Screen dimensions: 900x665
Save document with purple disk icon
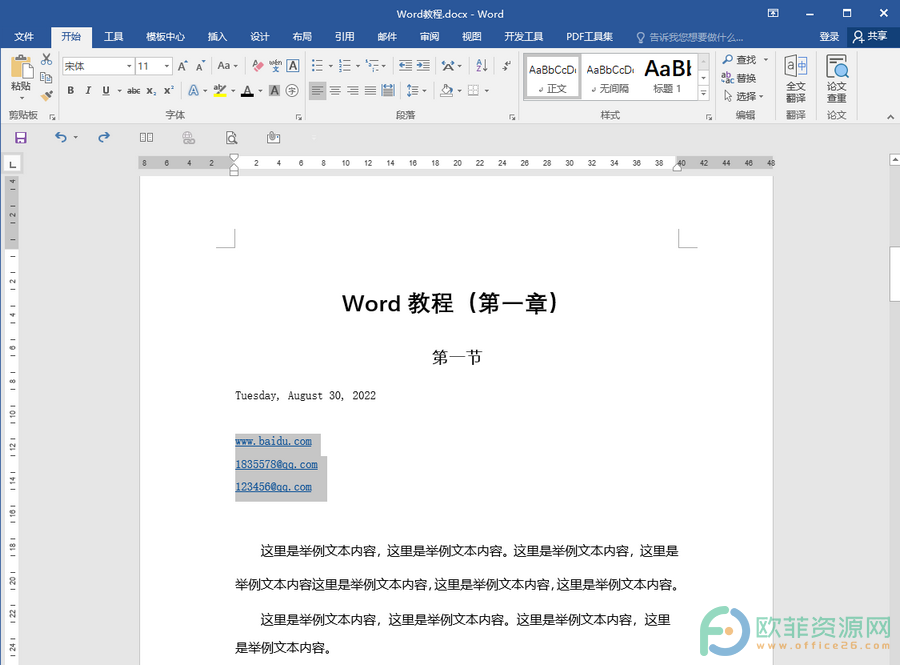21,138
